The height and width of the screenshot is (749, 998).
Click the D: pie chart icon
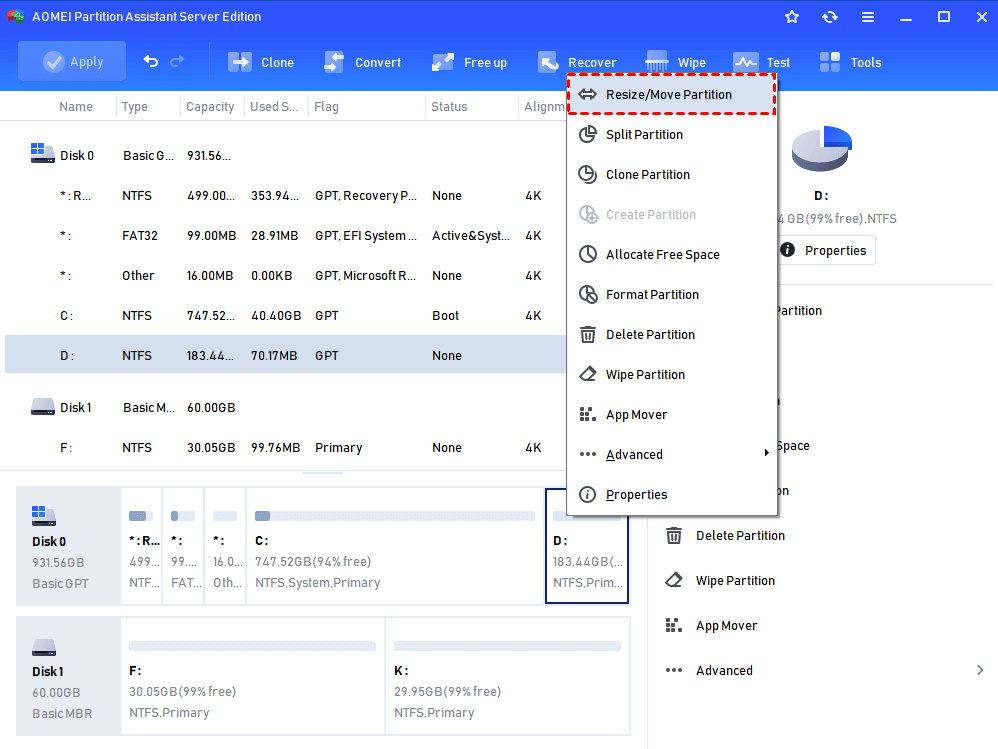click(822, 148)
